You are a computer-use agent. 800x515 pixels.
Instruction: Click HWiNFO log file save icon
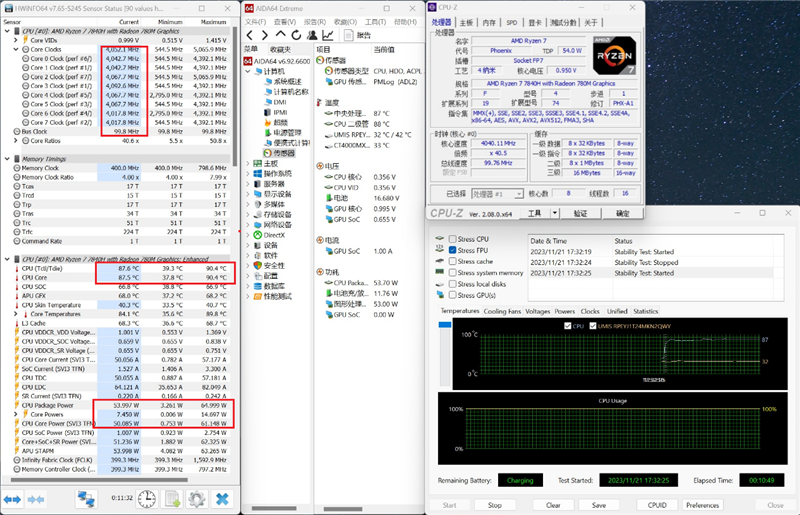(172, 499)
